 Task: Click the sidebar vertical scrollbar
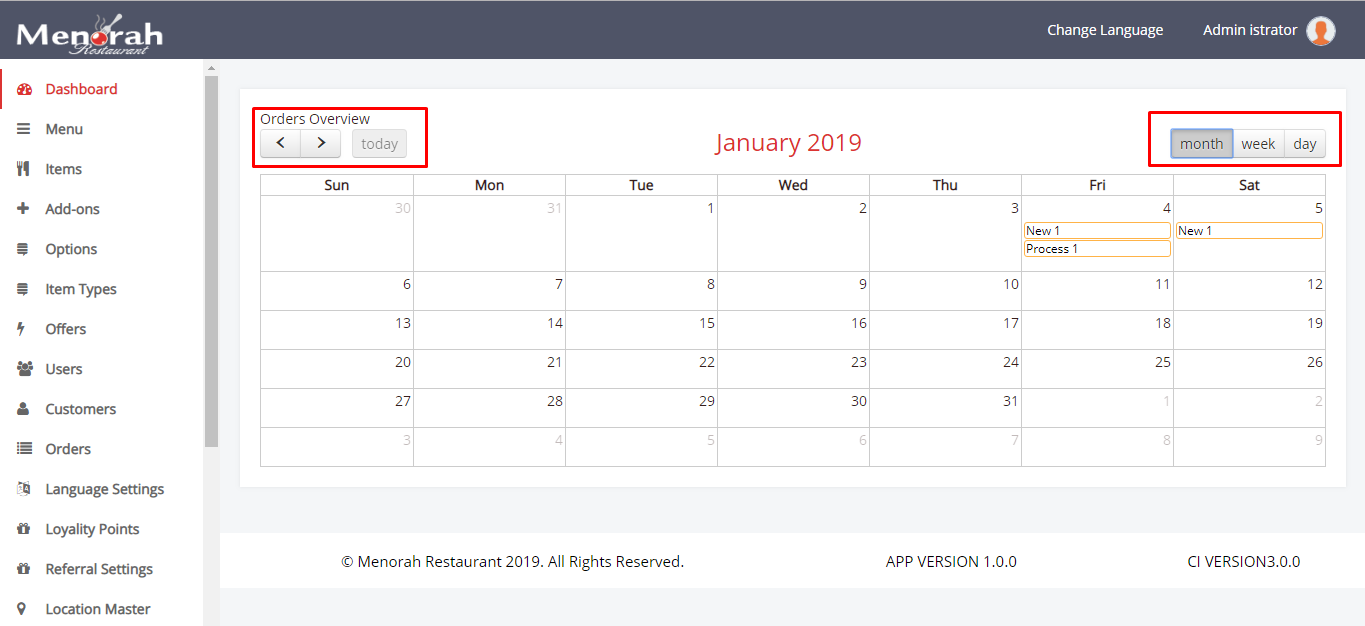pos(211,260)
